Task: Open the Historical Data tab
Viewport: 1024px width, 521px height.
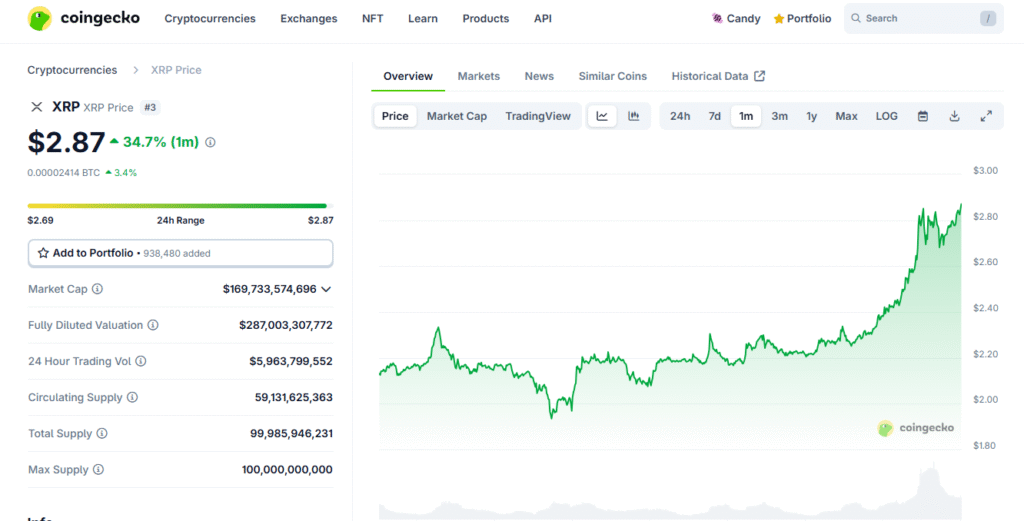Action: point(718,76)
